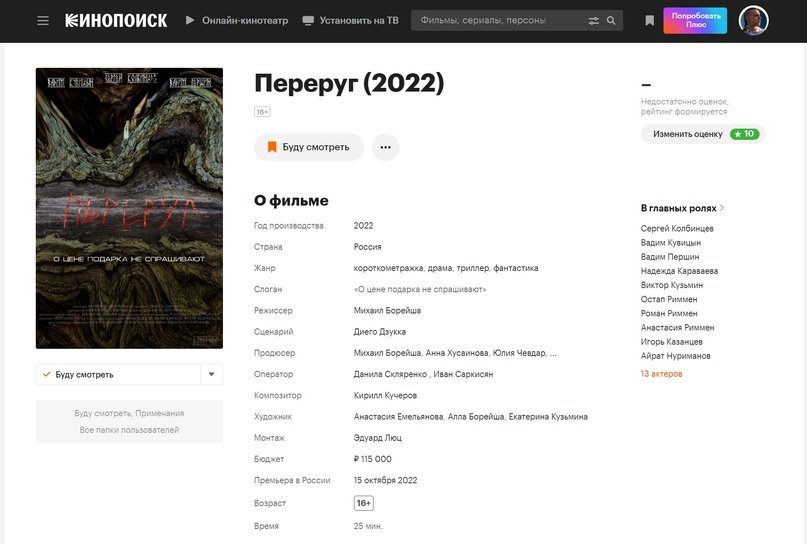Image resolution: width=807 pixels, height=544 pixels.
Task: Open artist Алла Борейша
Action: [x=476, y=416]
